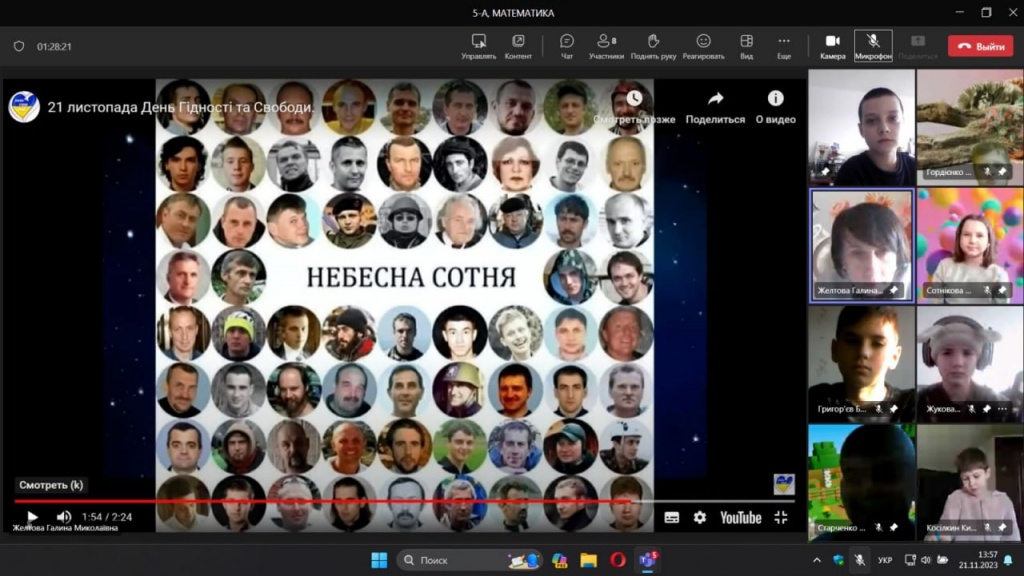Click the red video progress bar
Image resolution: width=1024 pixels, height=576 pixels.
[320, 501]
